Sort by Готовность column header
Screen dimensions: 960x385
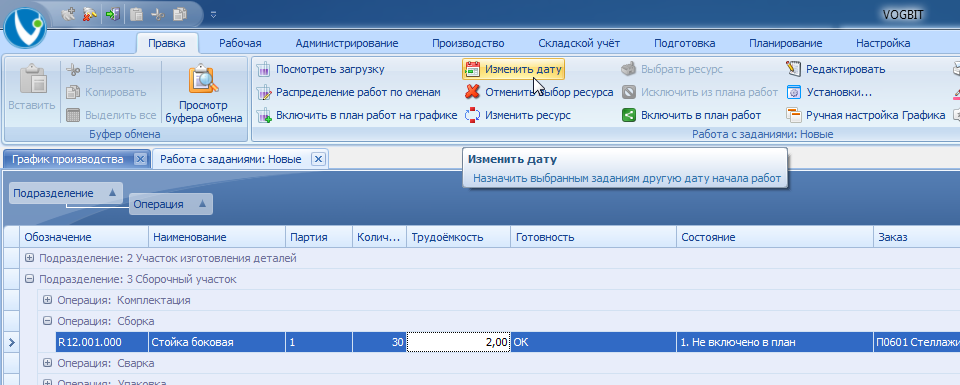tap(594, 237)
